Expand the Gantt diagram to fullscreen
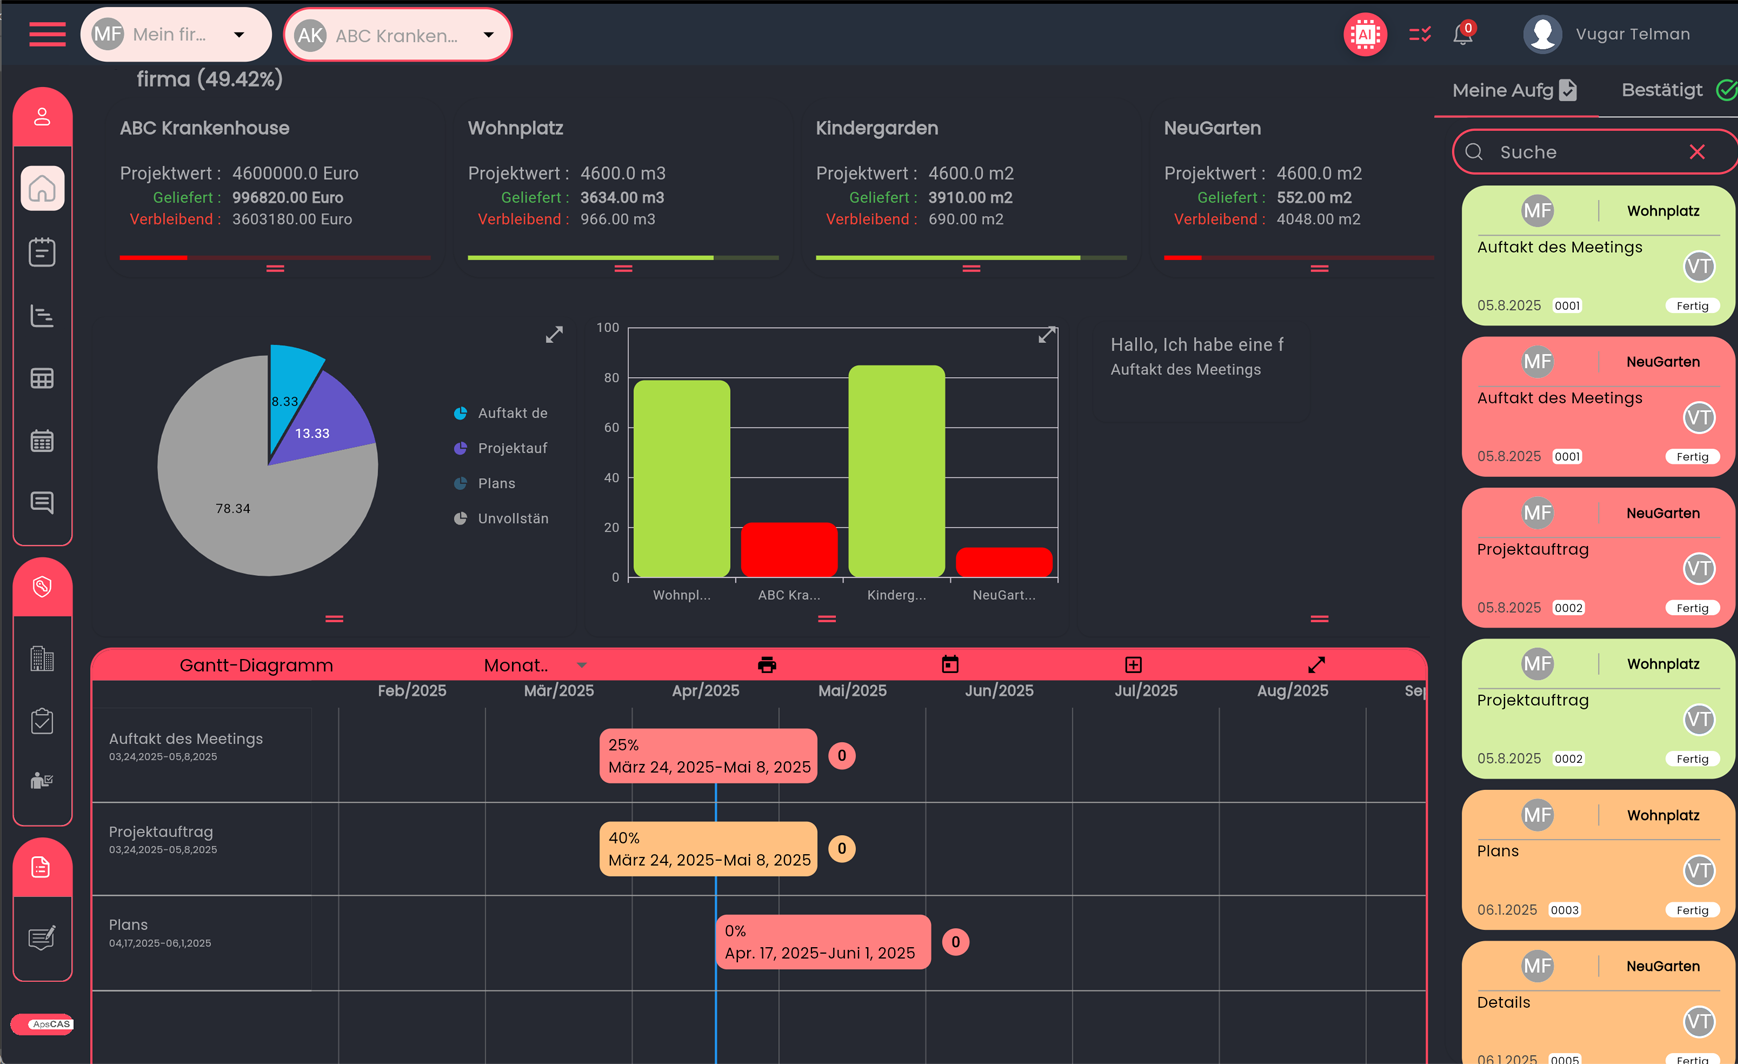 [1316, 665]
